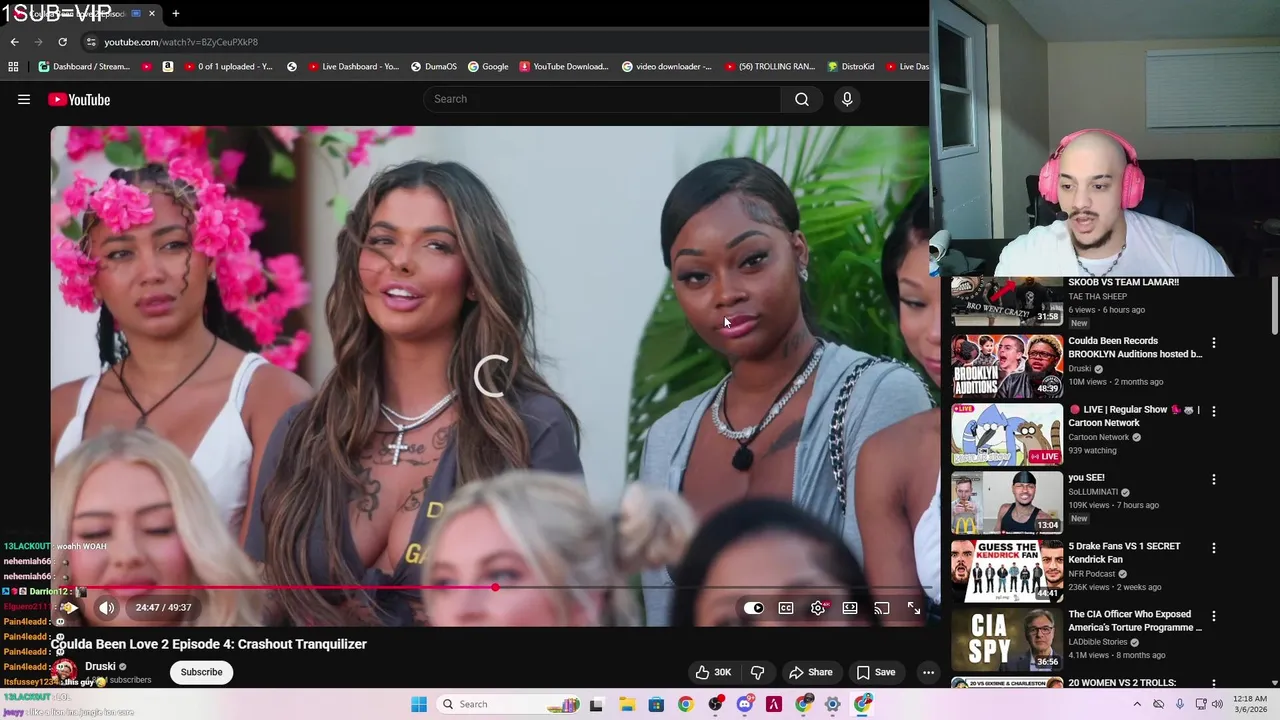Open more actions ellipsis under video

928,672
